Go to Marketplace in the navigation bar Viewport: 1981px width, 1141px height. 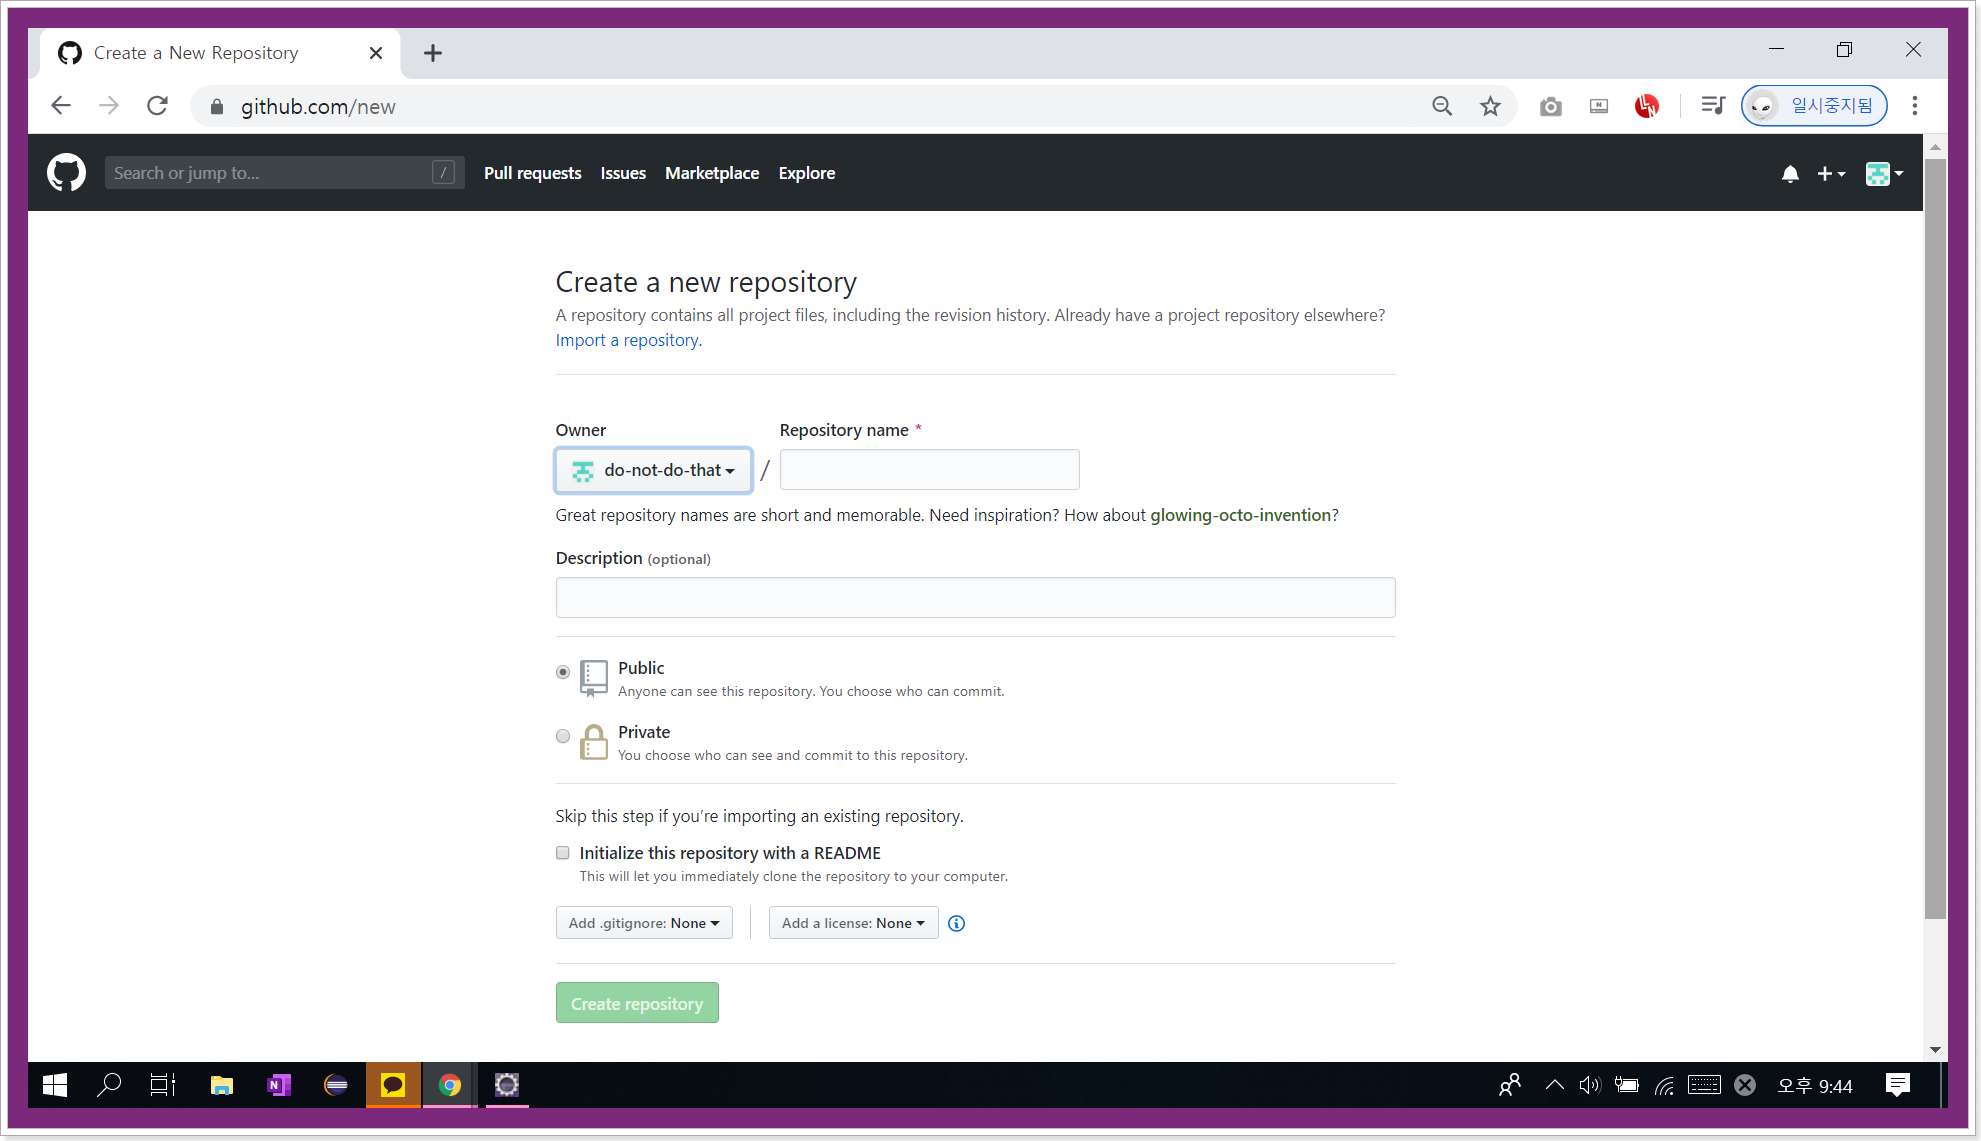pos(711,173)
